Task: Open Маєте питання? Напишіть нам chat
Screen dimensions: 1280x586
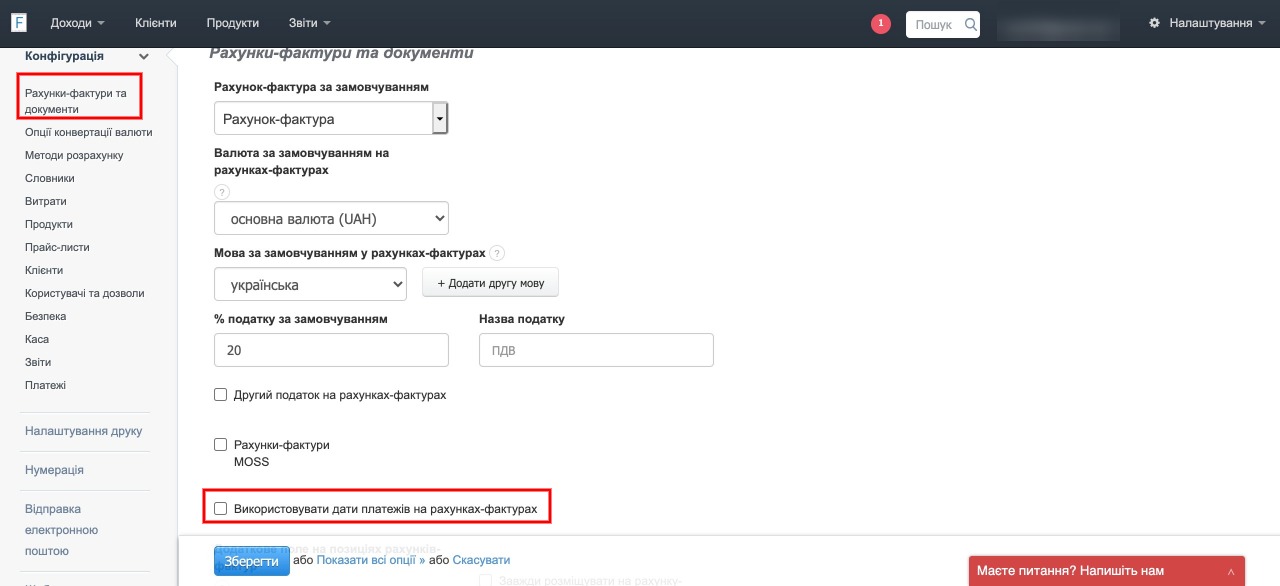Action: click(x=1107, y=571)
